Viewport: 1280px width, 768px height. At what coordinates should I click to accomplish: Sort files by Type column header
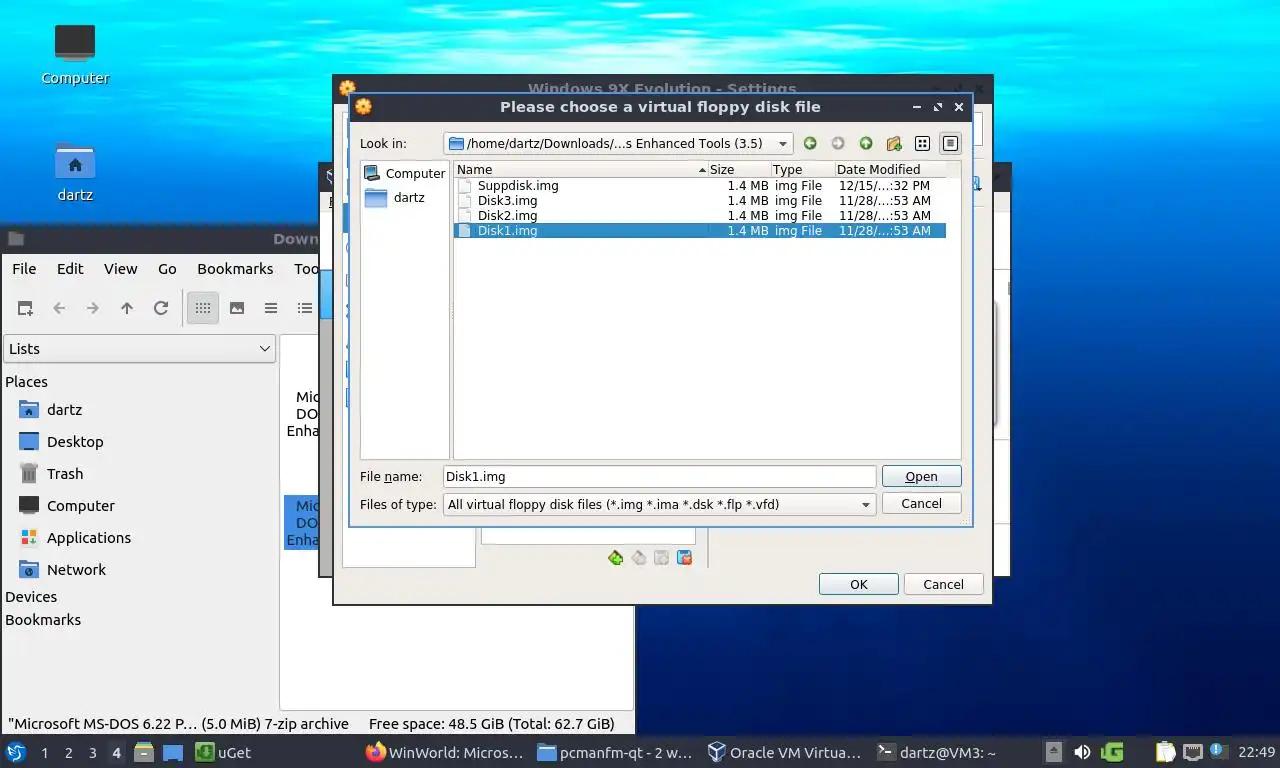coord(802,169)
